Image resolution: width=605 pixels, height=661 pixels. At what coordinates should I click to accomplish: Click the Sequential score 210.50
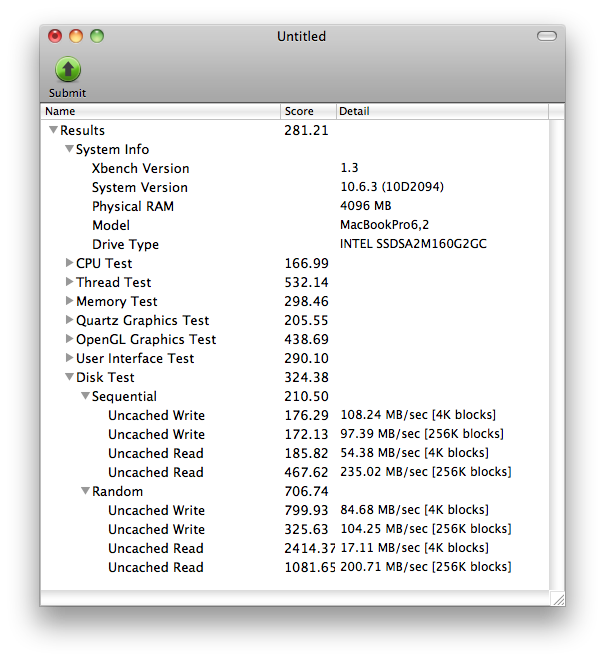pyautogui.click(x=306, y=396)
